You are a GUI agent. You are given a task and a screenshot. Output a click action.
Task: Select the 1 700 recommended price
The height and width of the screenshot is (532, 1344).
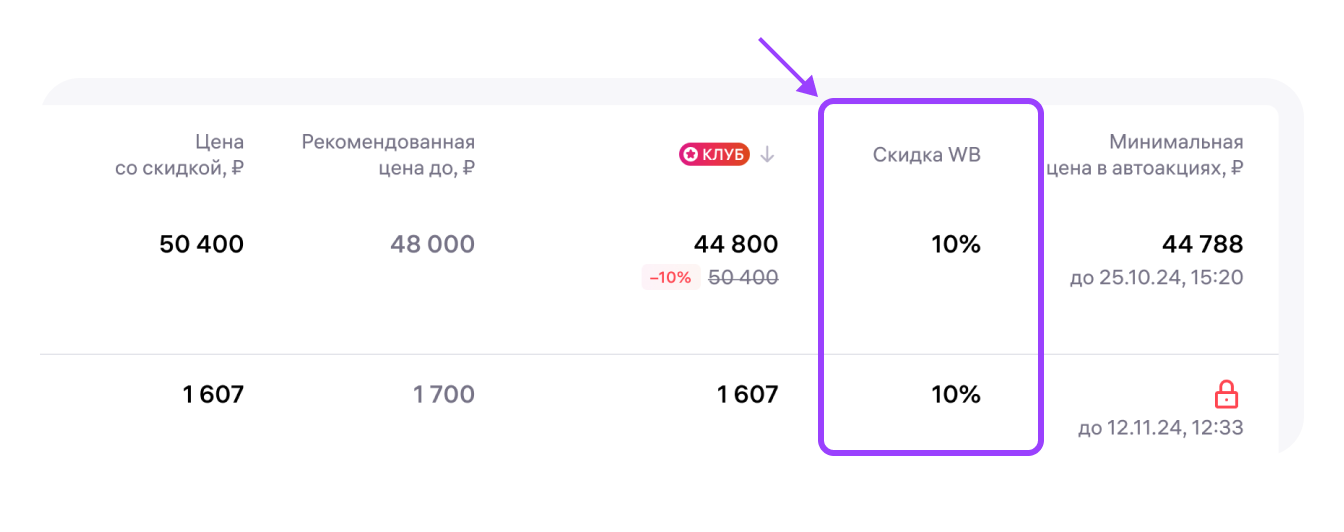443,395
